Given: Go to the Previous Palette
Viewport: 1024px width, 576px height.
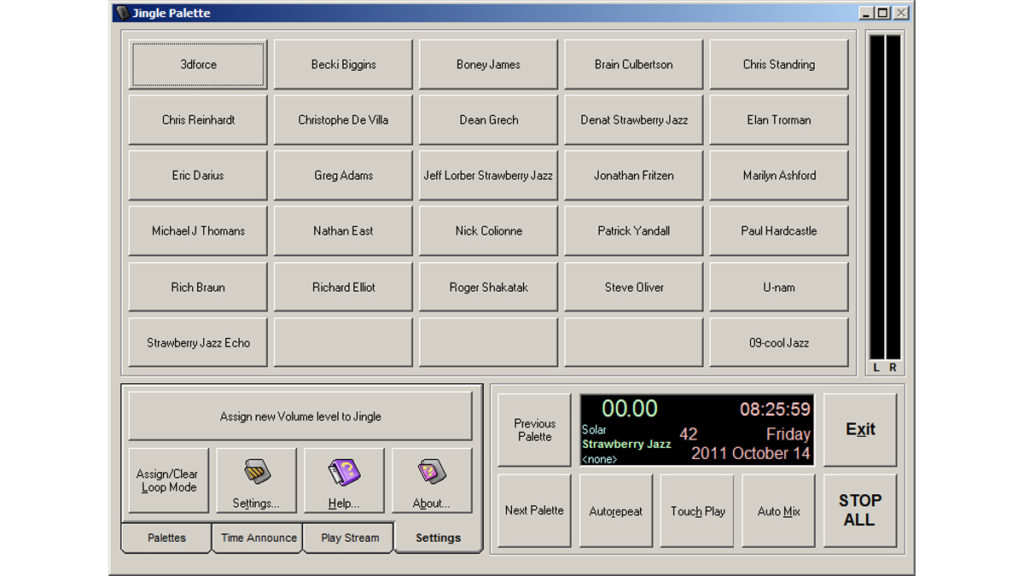Looking at the screenshot, I should click(534, 430).
